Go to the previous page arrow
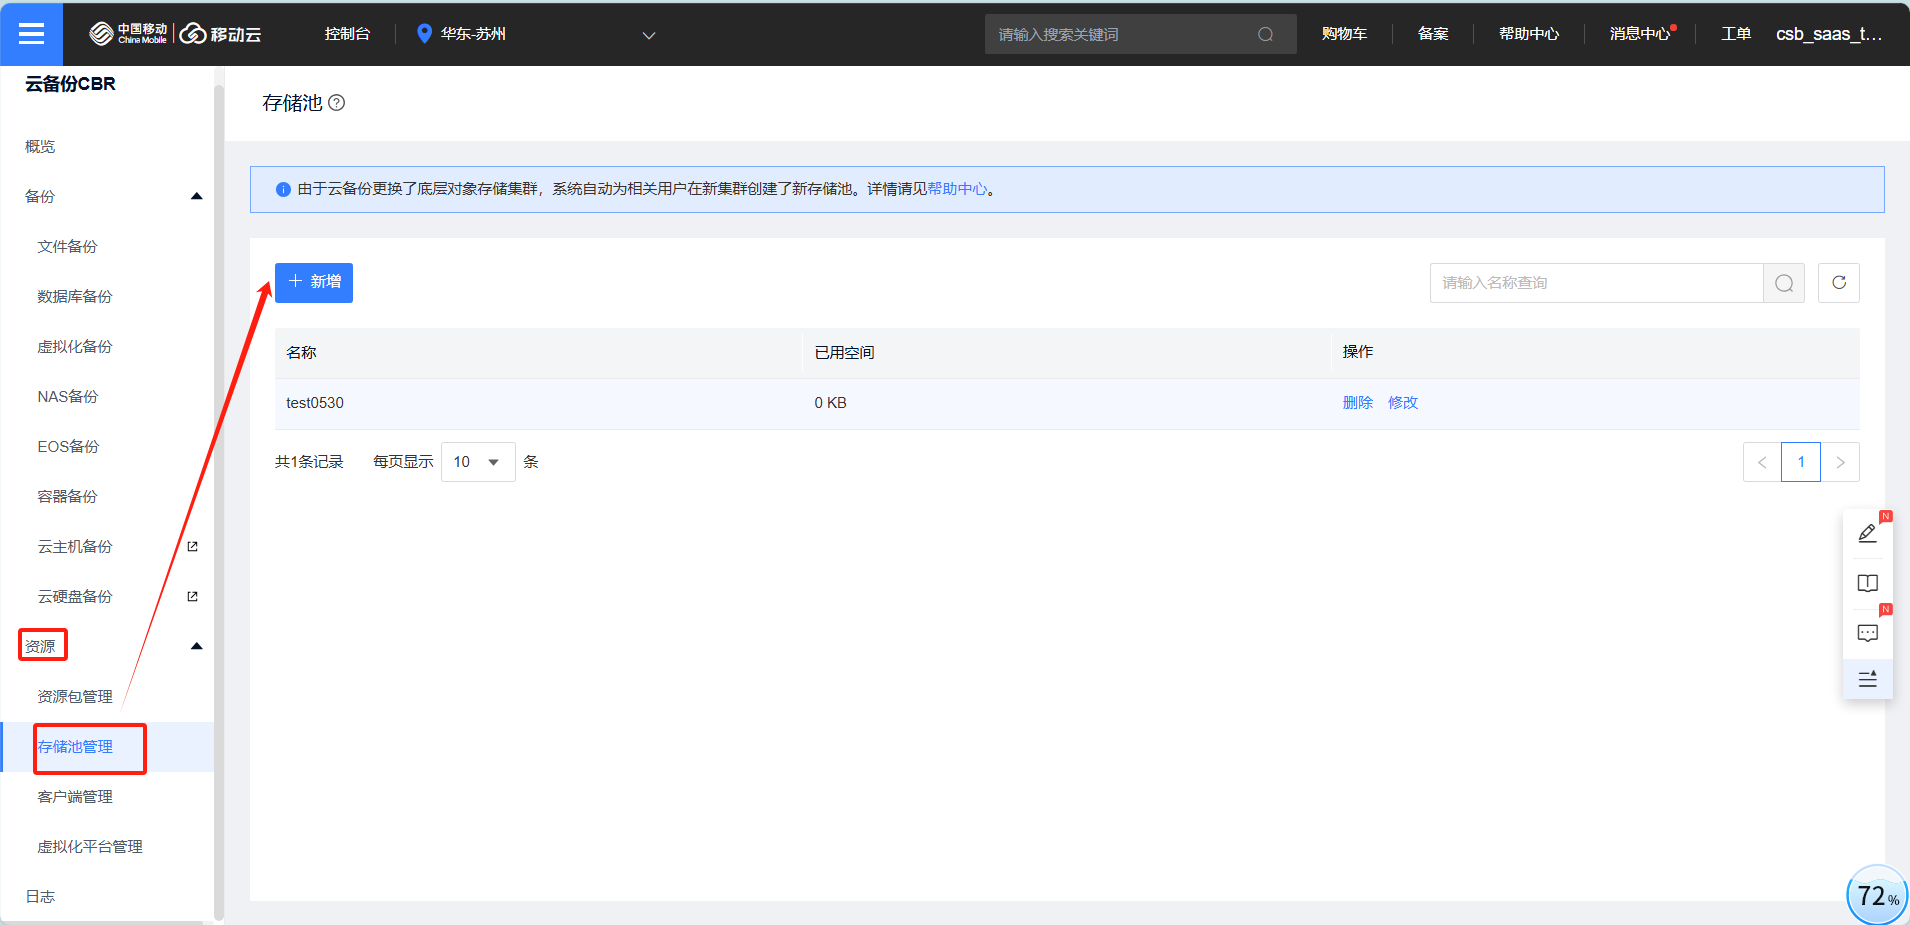This screenshot has width=1910, height=925. [1762, 462]
